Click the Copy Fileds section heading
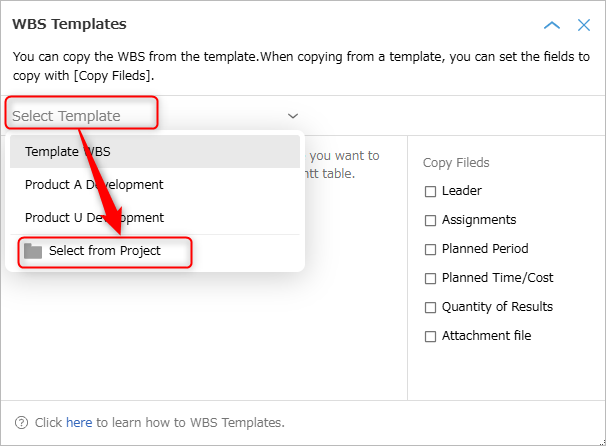This screenshot has width=606, height=446. tap(456, 163)
